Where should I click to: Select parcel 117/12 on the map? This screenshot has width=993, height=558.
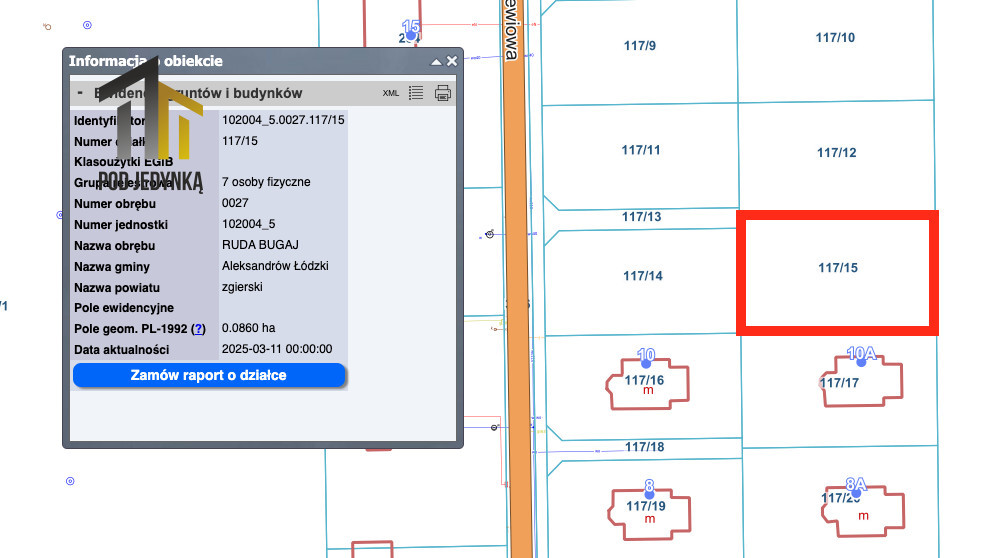[x=837, y=153]
